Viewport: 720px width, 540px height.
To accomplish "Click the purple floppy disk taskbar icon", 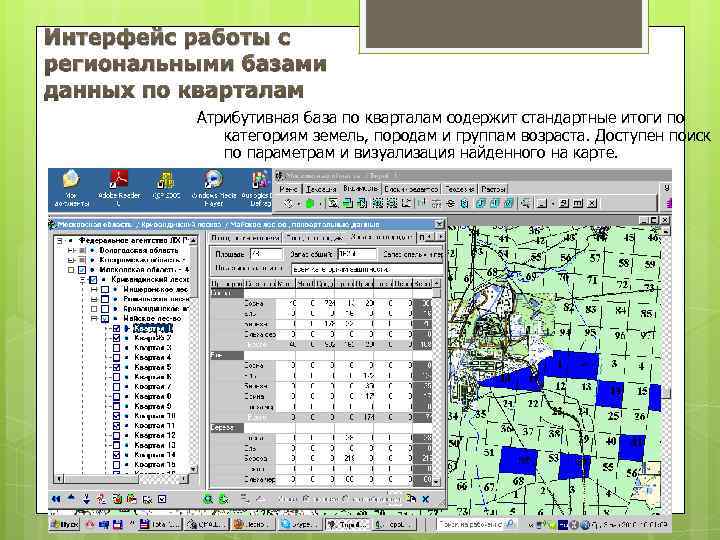I will [x=118, y=524].
